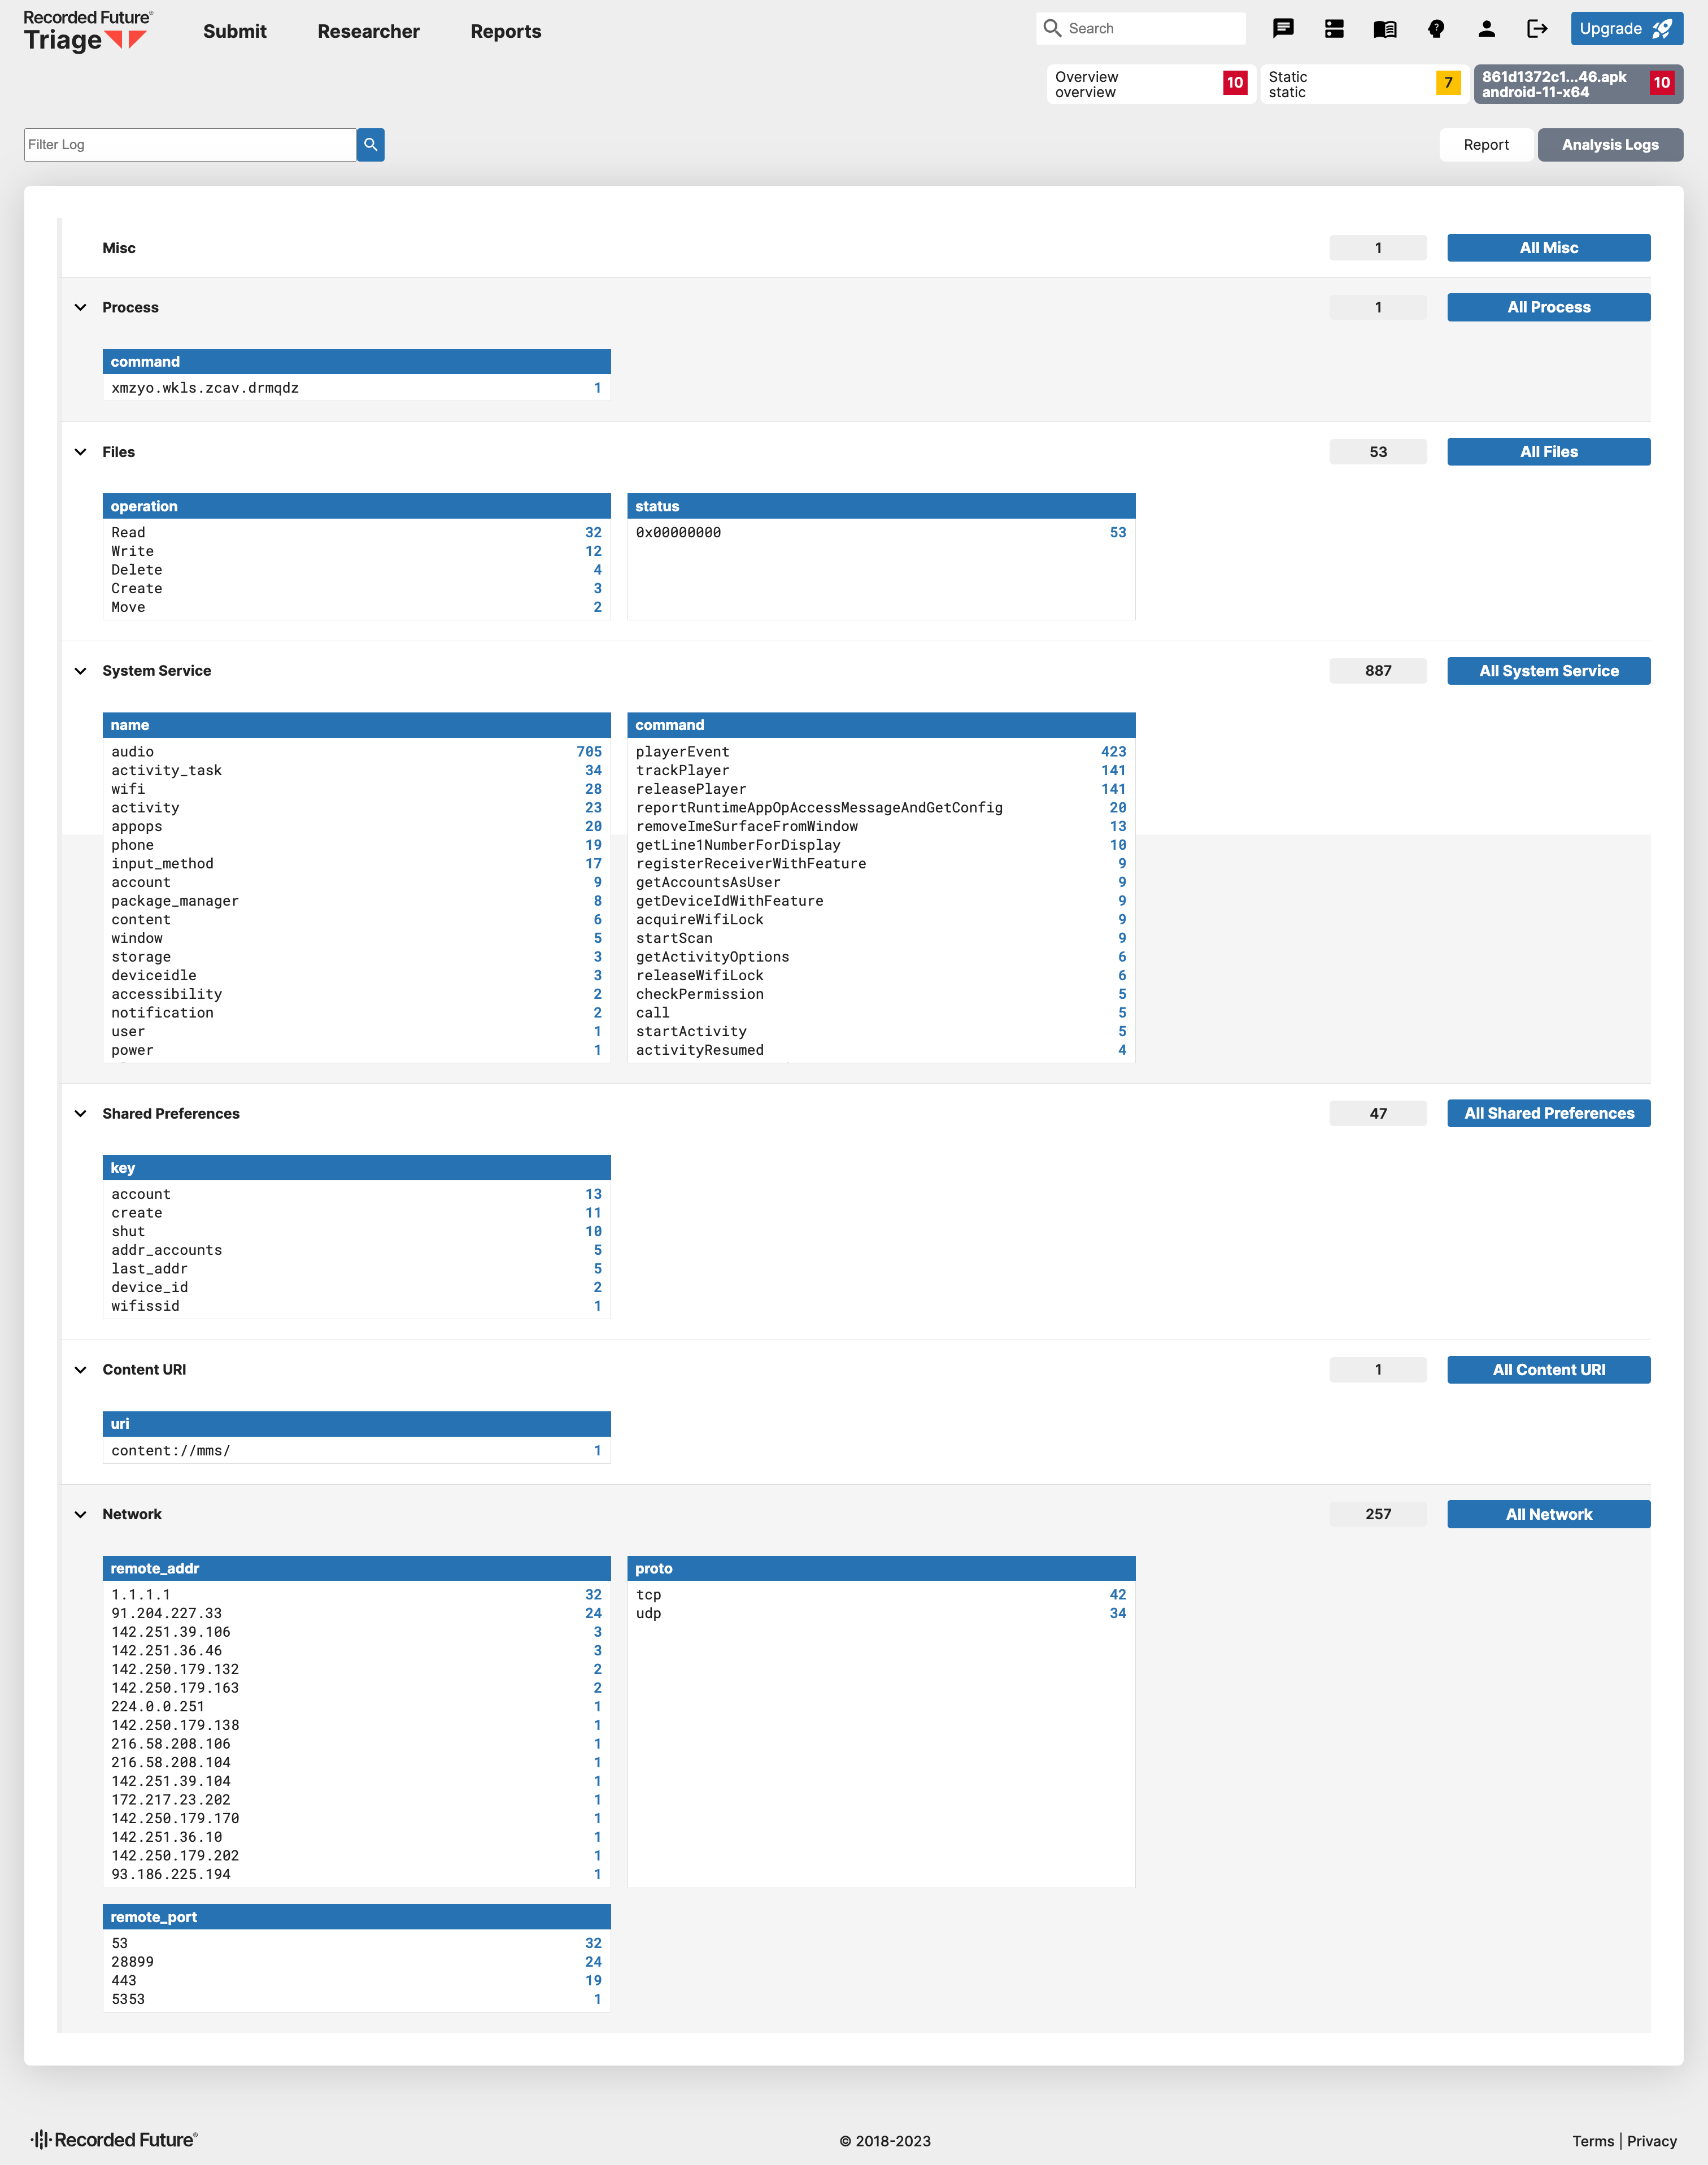1708x2165 pixels.
Task: Open the Researcher menu
Action: coord(369,32)
